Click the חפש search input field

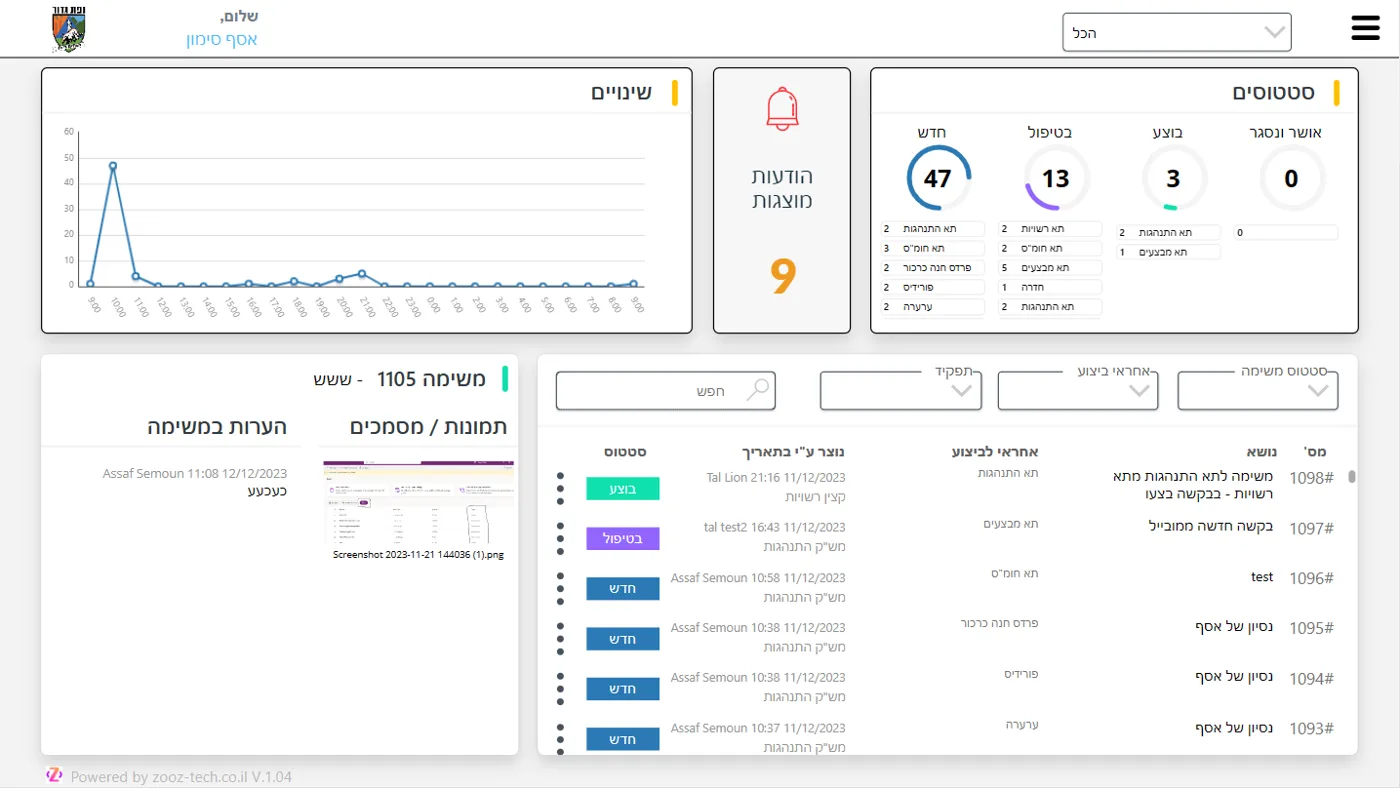coord(666,390)
